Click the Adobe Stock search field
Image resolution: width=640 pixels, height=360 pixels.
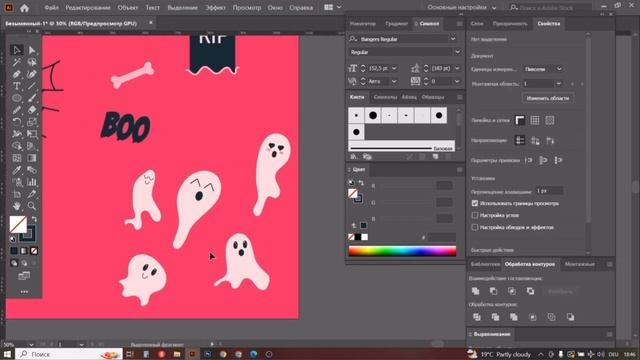pyautogui.click(x=550, y=7)
